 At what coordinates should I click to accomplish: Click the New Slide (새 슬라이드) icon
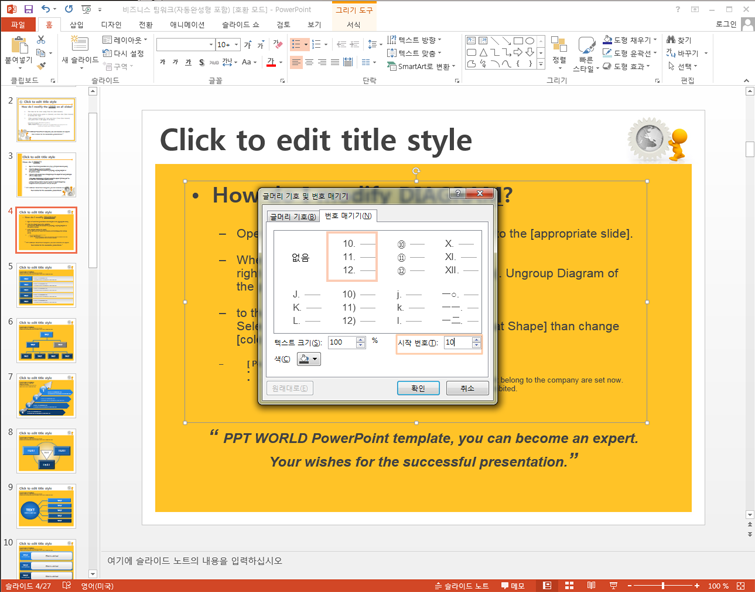tap(79, 44)
